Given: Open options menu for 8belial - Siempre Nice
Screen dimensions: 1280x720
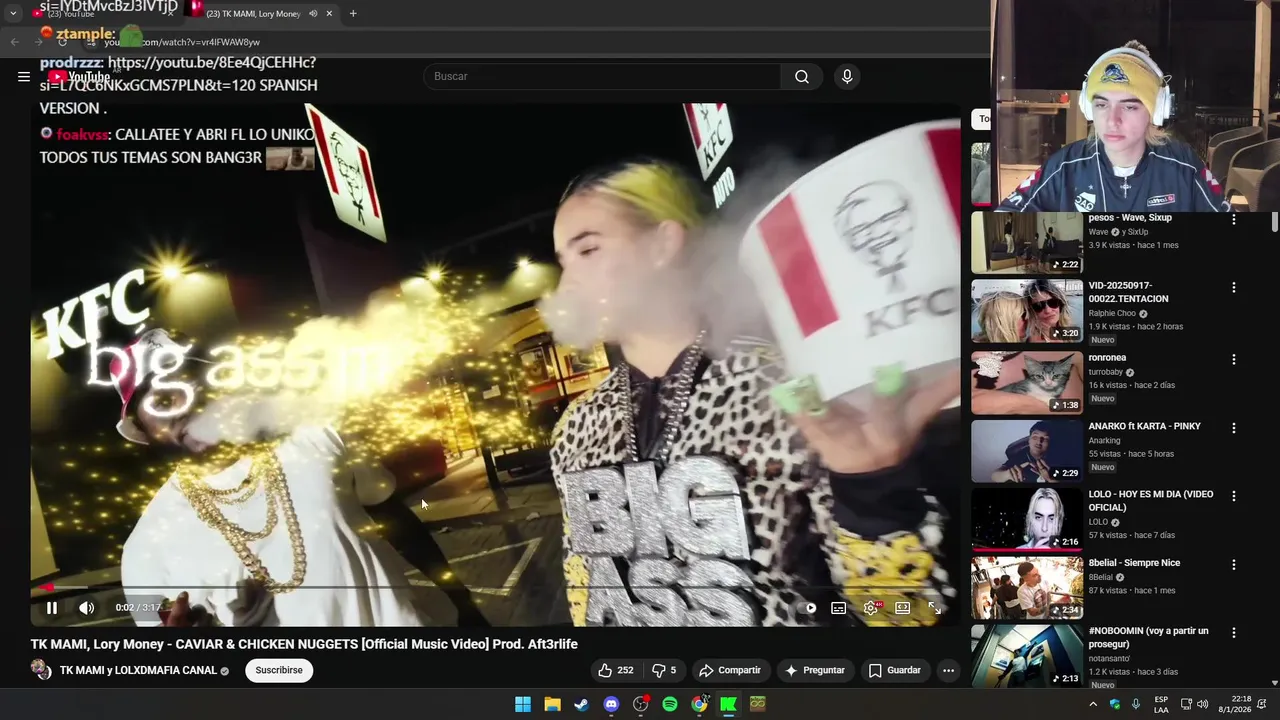Looking at the screenshot, I should [x=1233, y=564].
